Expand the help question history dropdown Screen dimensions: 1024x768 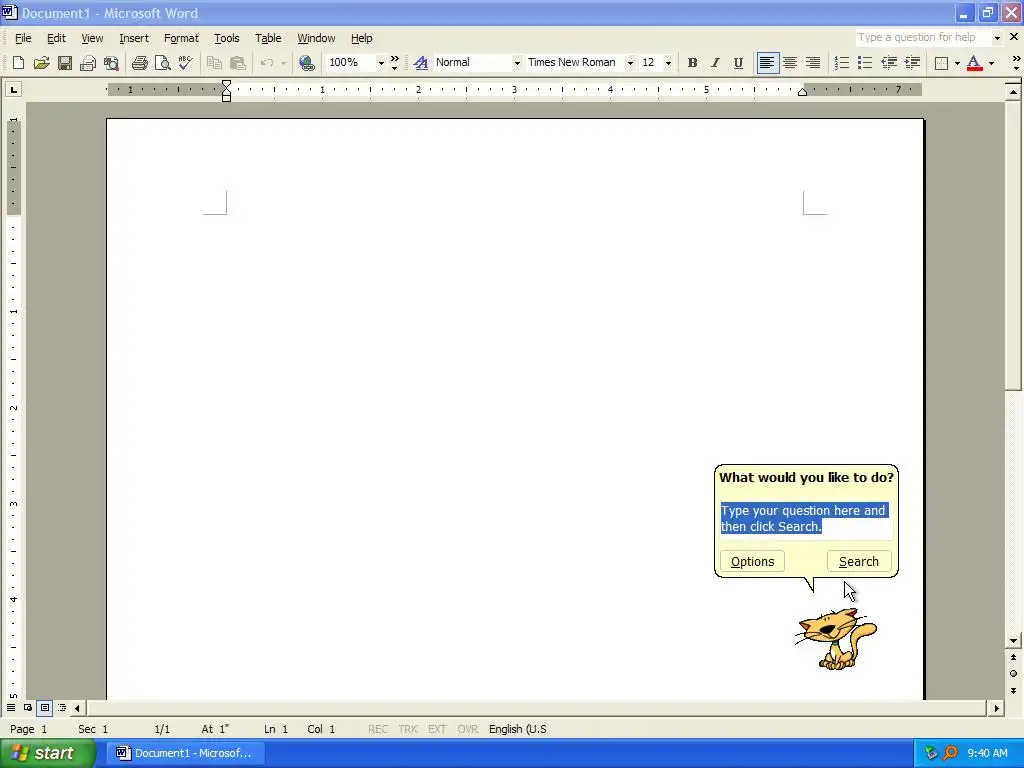[x=997, y=38]
